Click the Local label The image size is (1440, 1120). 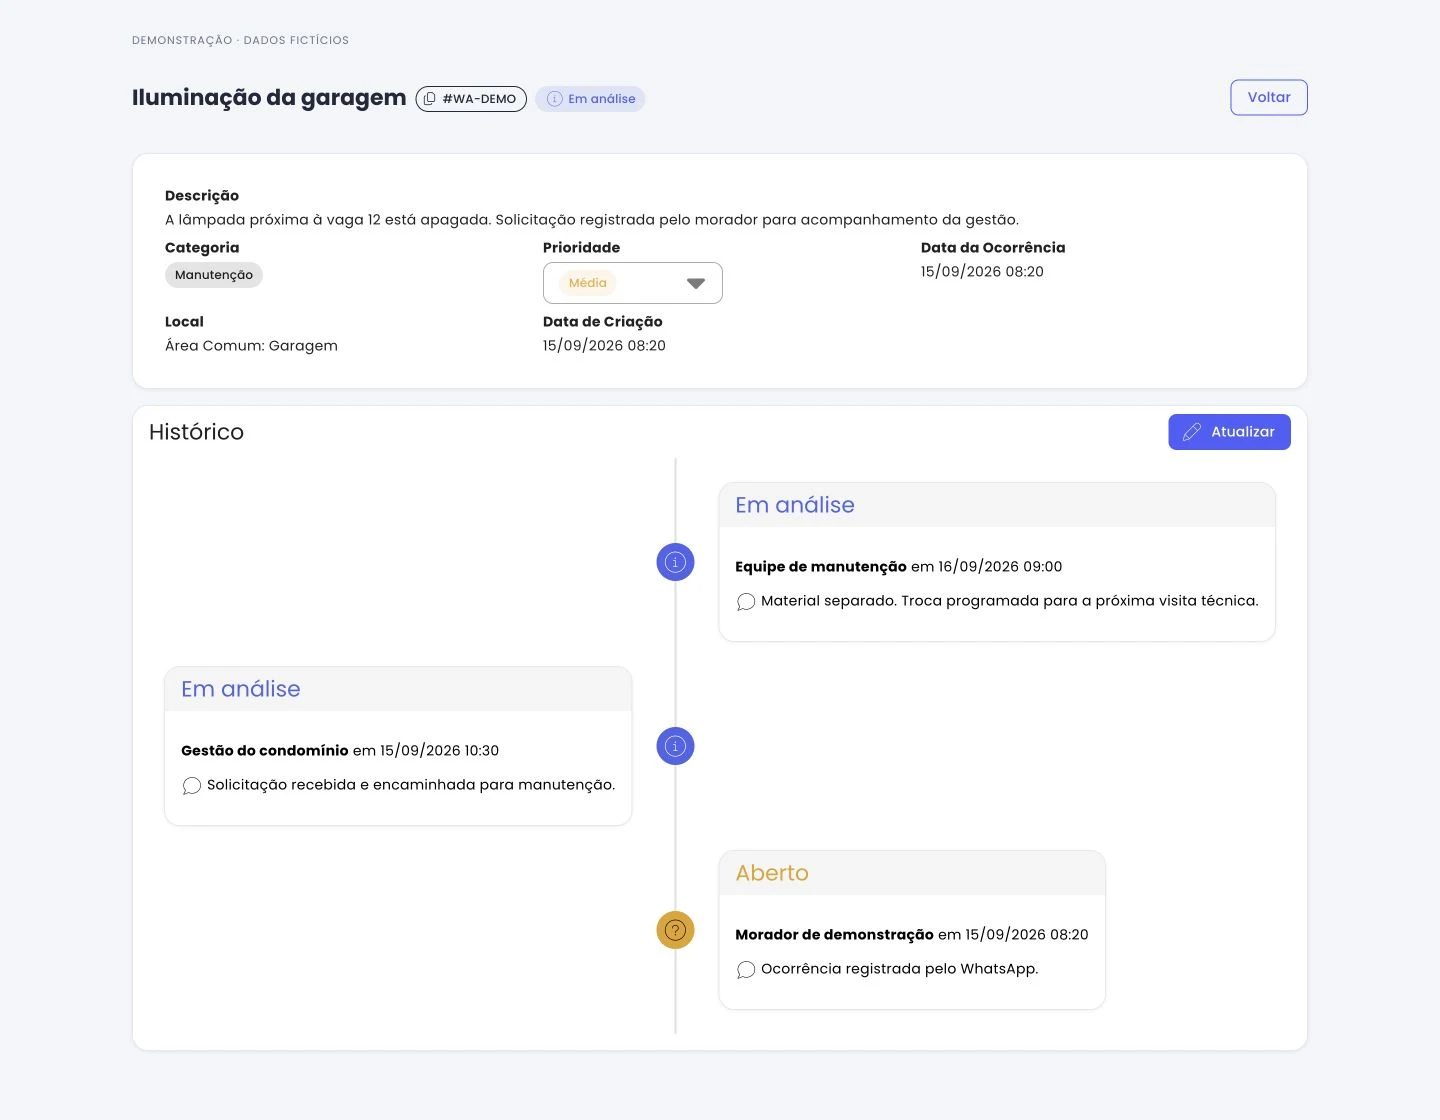pyautogui.click(x=184, y=322)
